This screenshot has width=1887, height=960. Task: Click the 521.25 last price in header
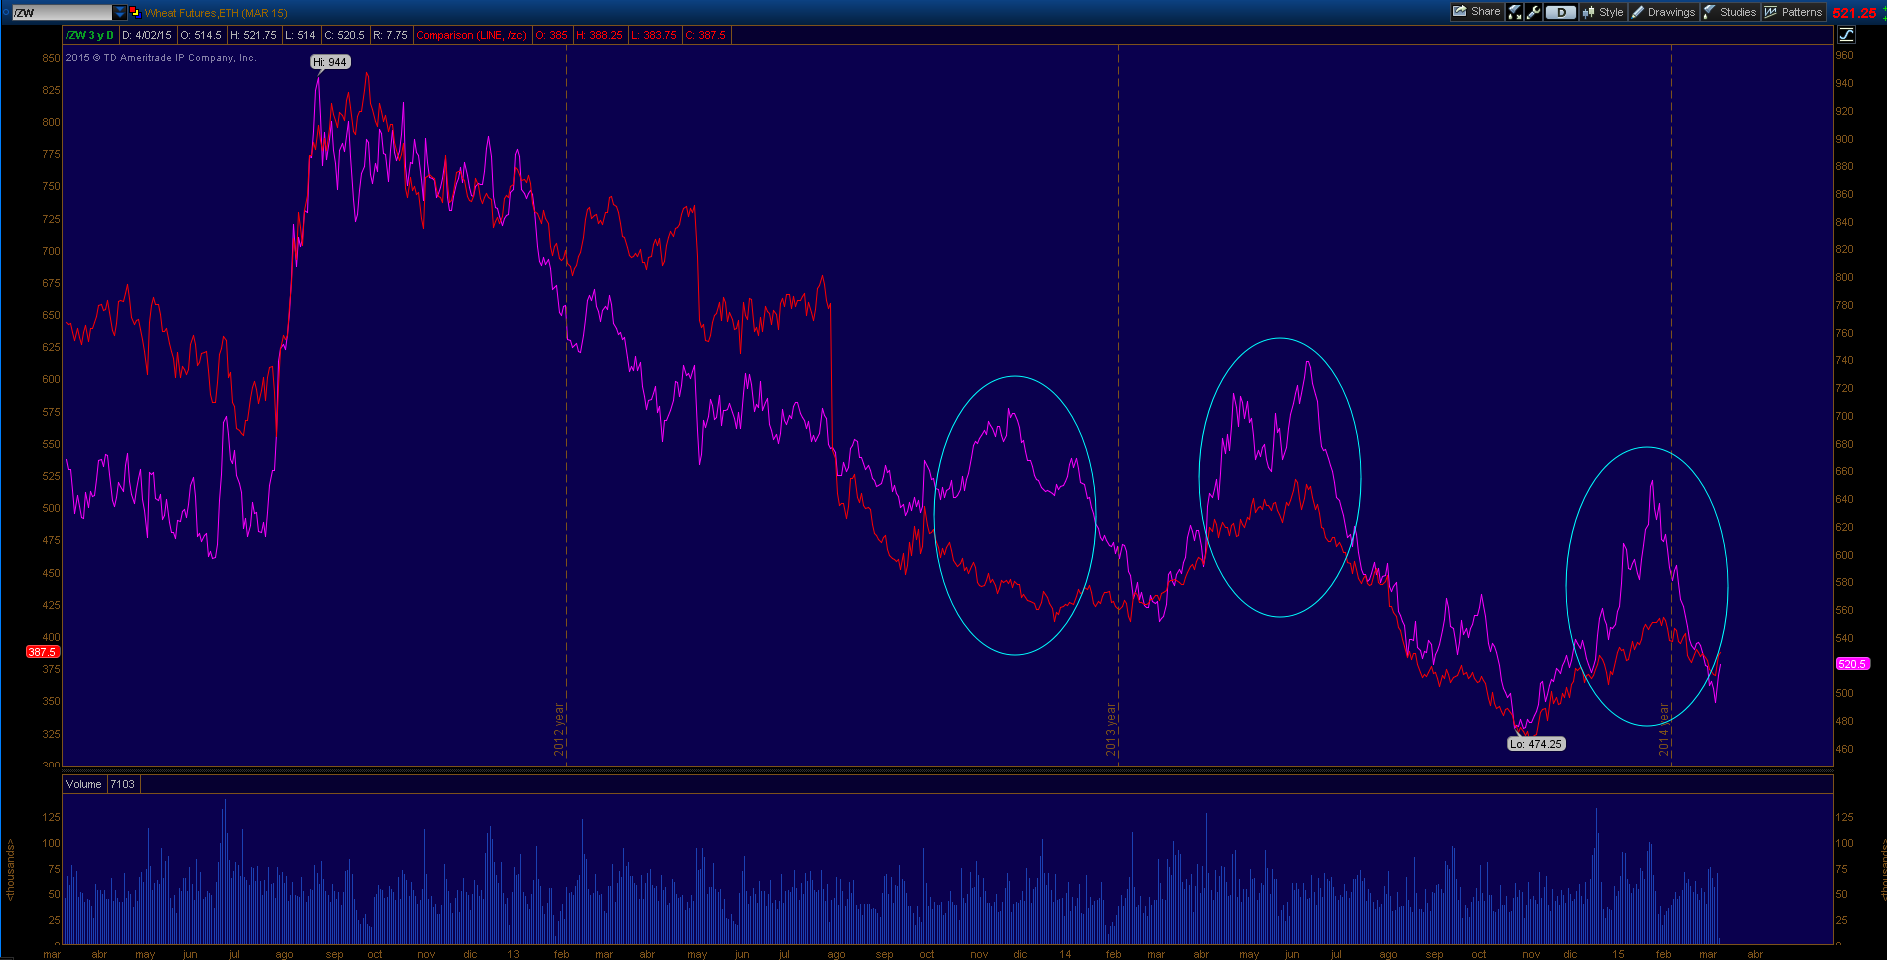[x=1855, y=13]
